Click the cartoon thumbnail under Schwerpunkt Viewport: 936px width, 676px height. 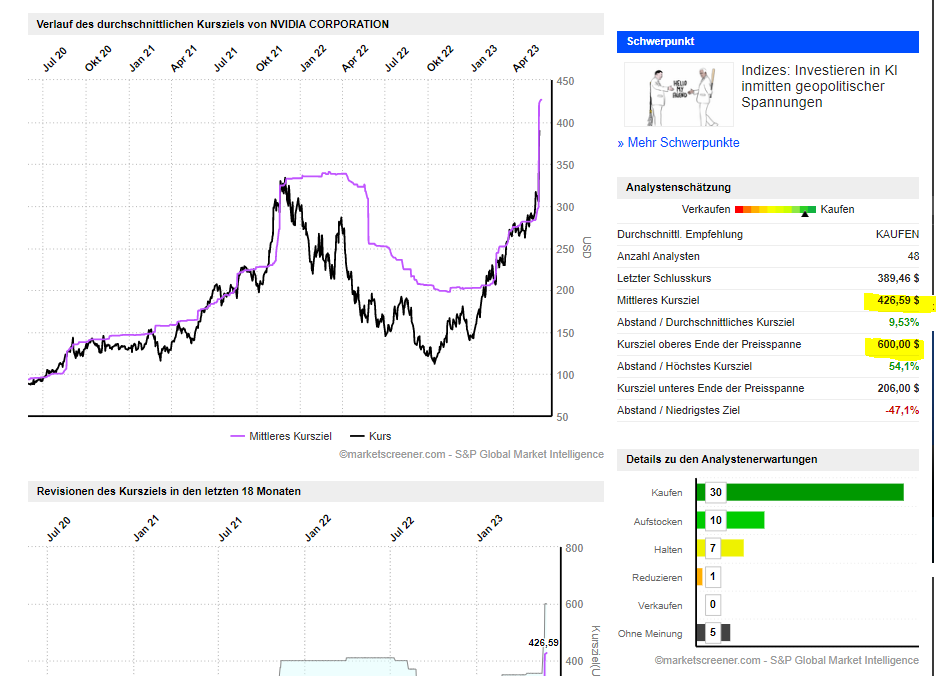coord(679,94)
